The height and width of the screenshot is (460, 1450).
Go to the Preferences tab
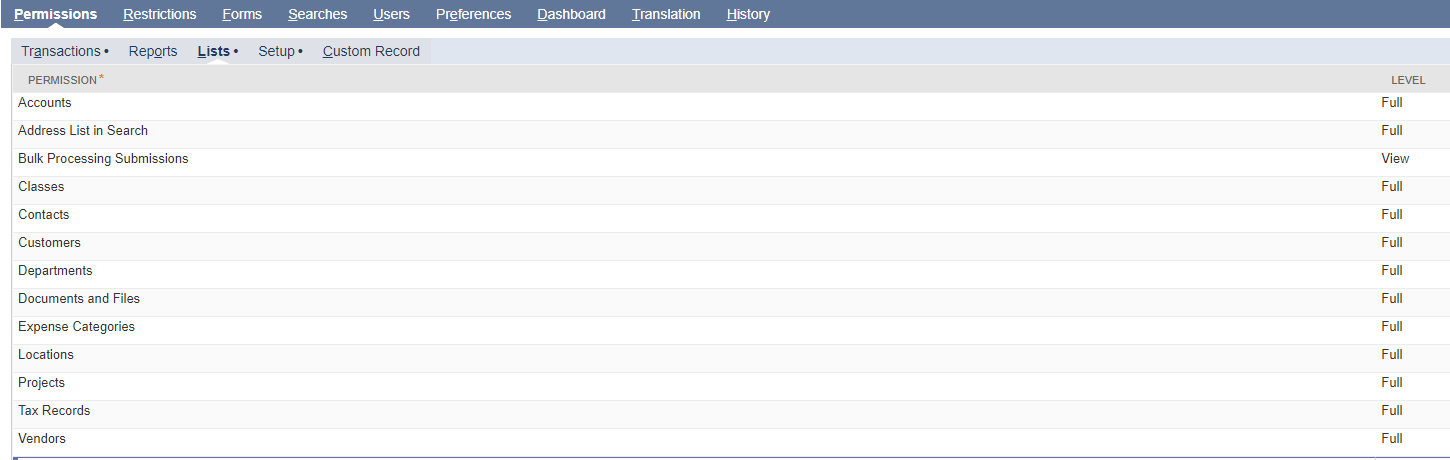pos(474,14)
